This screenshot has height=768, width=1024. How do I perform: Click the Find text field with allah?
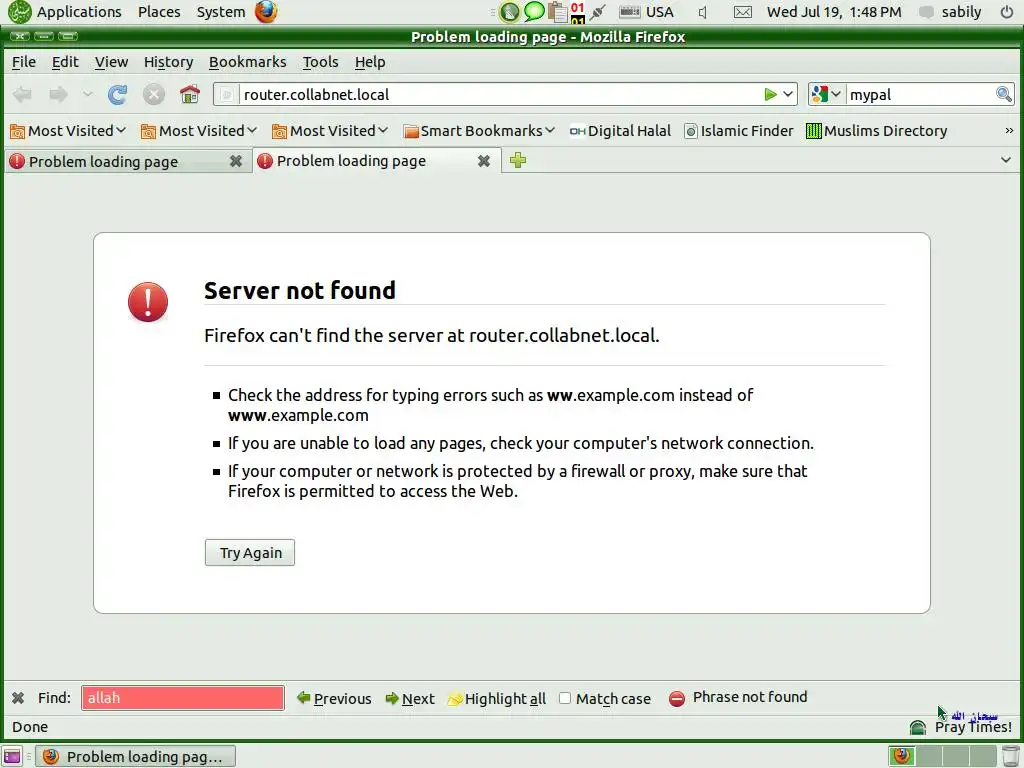point(183,698)
